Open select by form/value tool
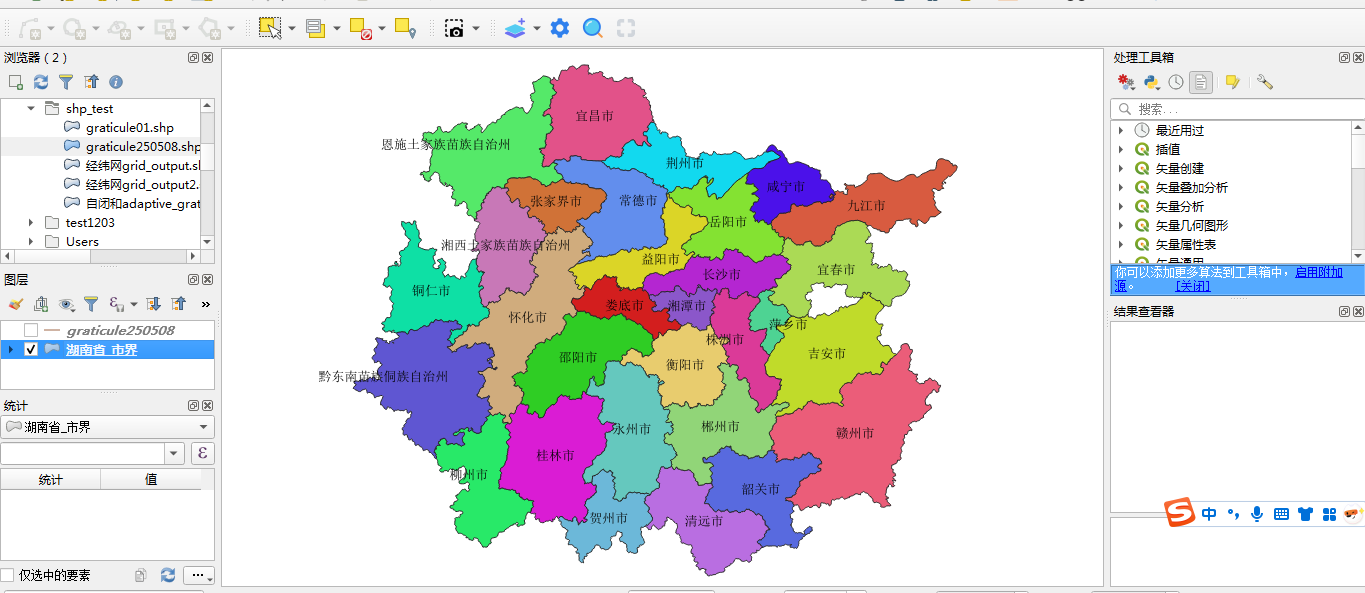The image size is (1365, 593). tap(316, 28)
